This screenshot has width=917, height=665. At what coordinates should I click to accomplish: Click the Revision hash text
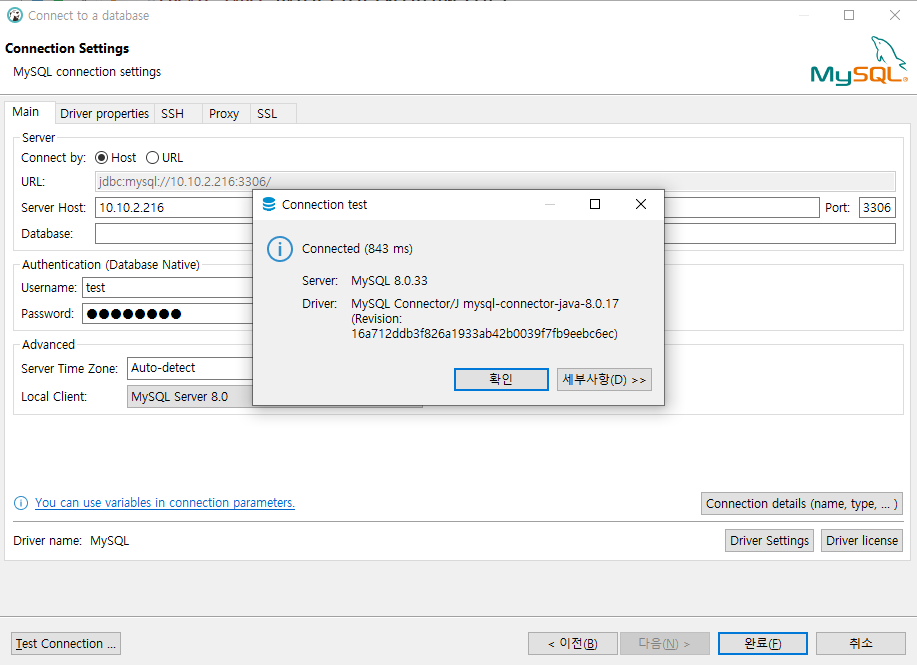click(x=484, y=334)
